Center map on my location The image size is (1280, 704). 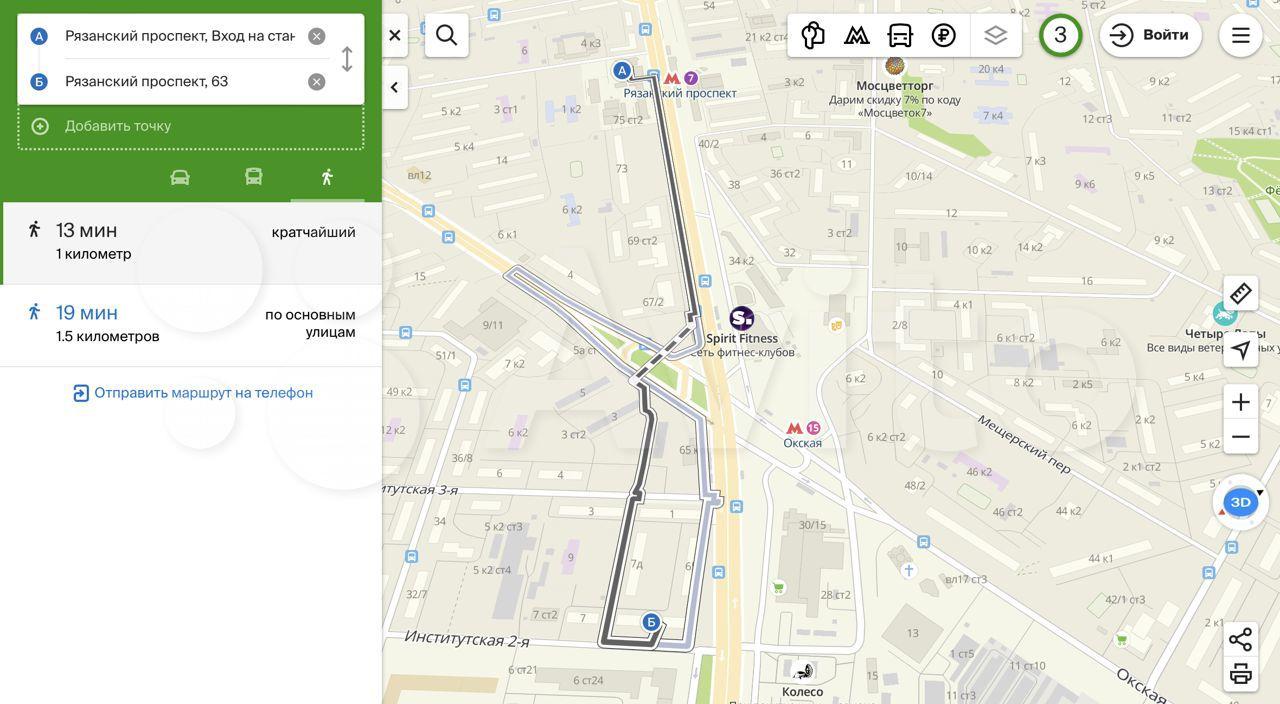pyautogui.click(x=1240, y=349)
